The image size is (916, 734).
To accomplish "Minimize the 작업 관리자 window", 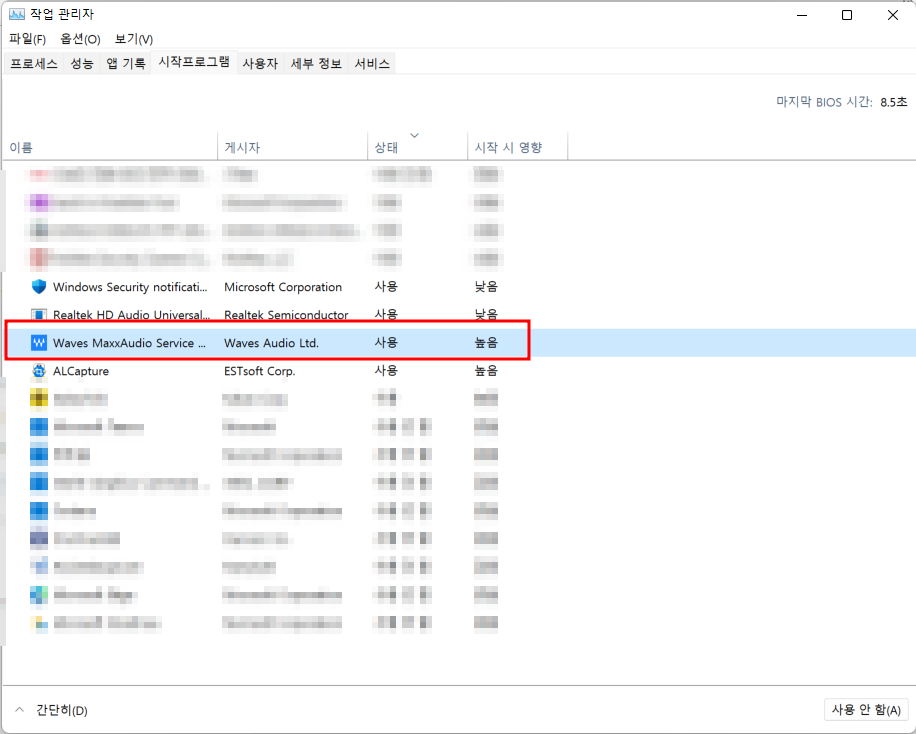I will 802,15.
